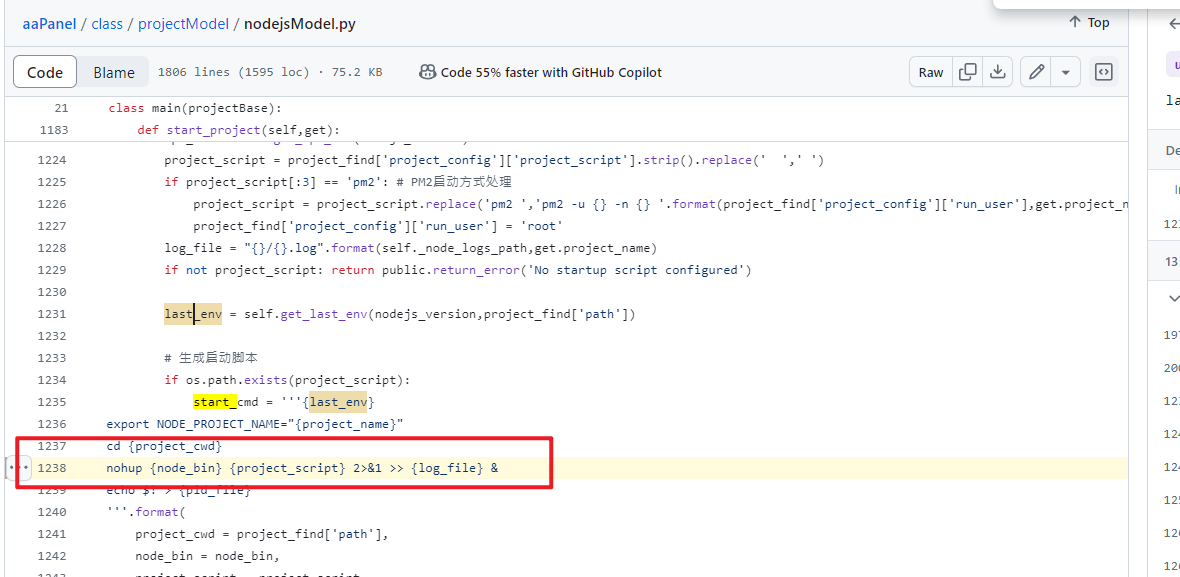This screenshot has width=1180, height=577.
Task: Click highlighted last_env symbol on line 1231
Action: (193, 314)
